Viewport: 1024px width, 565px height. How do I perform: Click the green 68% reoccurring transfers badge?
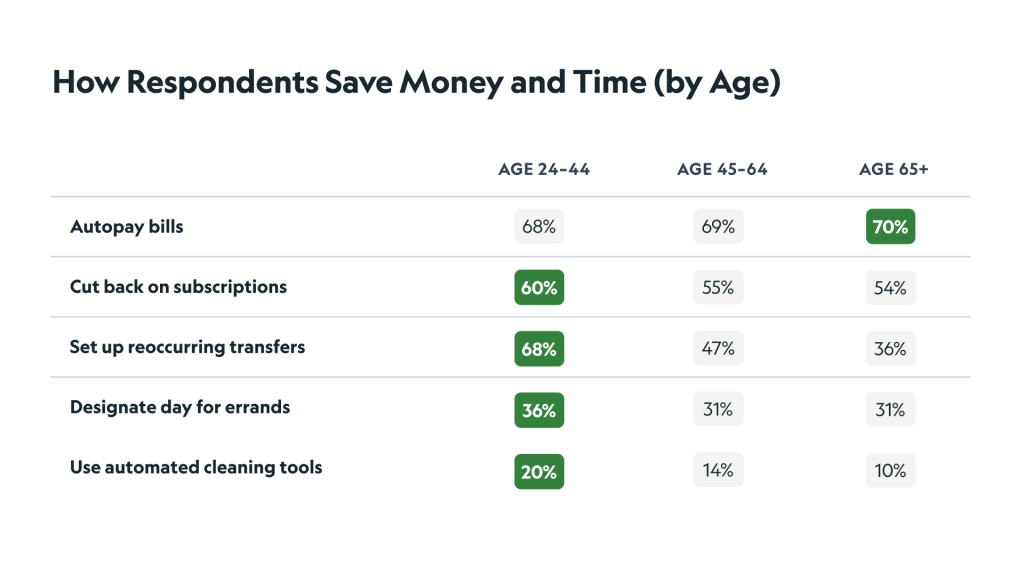pos(539,349)
